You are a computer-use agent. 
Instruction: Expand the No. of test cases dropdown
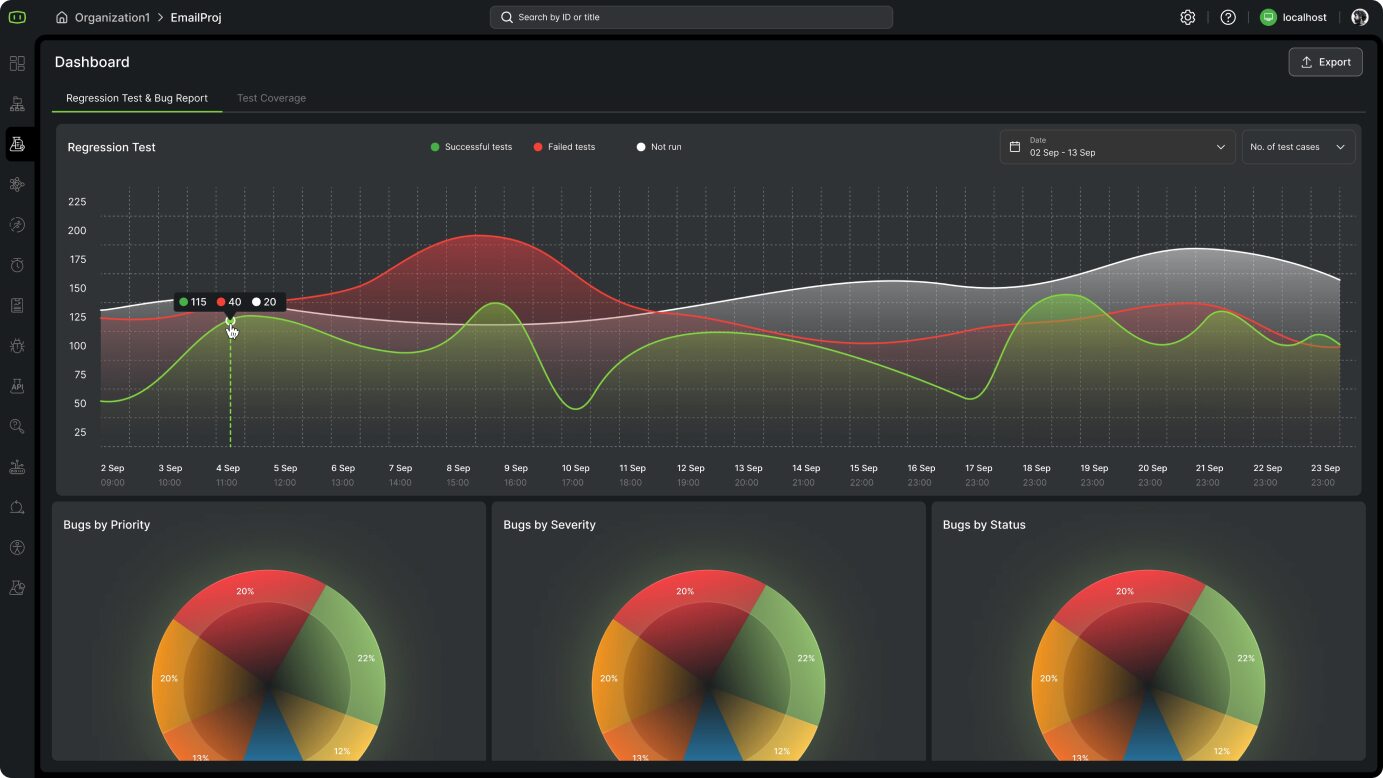tap(1297, 147)
